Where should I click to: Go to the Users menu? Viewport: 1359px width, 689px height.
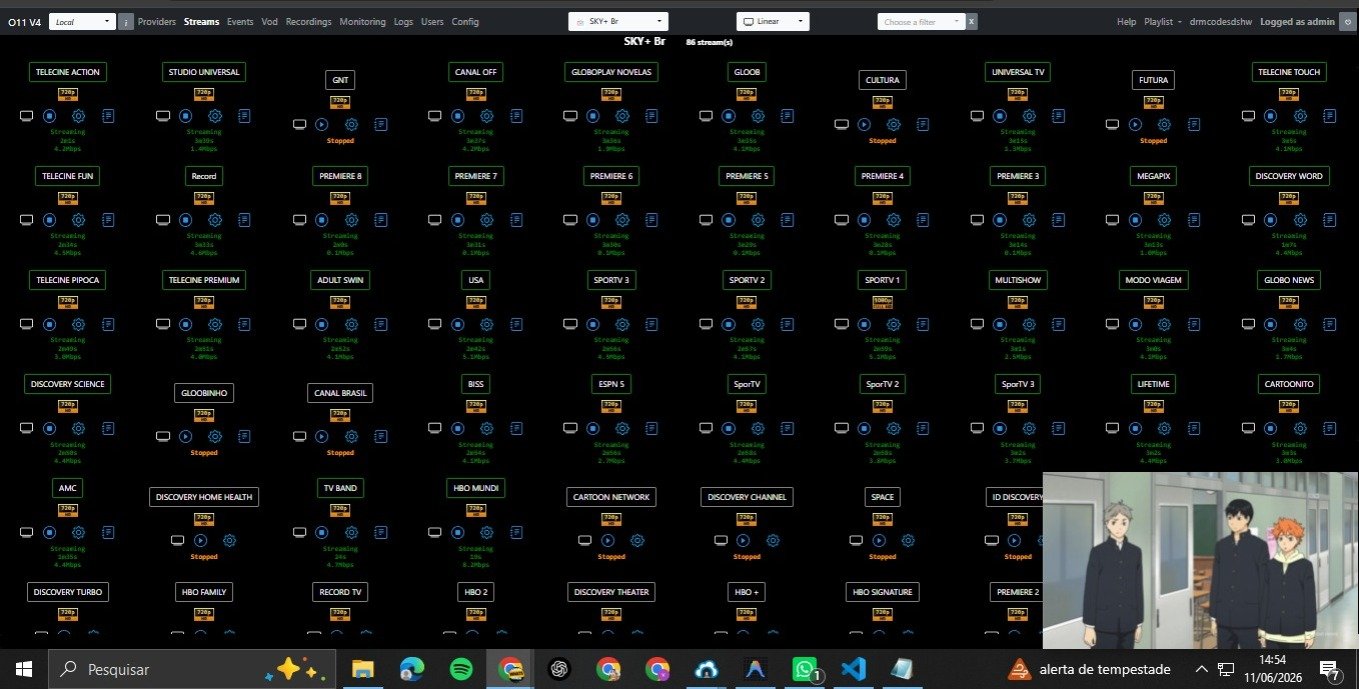point(432,21)
